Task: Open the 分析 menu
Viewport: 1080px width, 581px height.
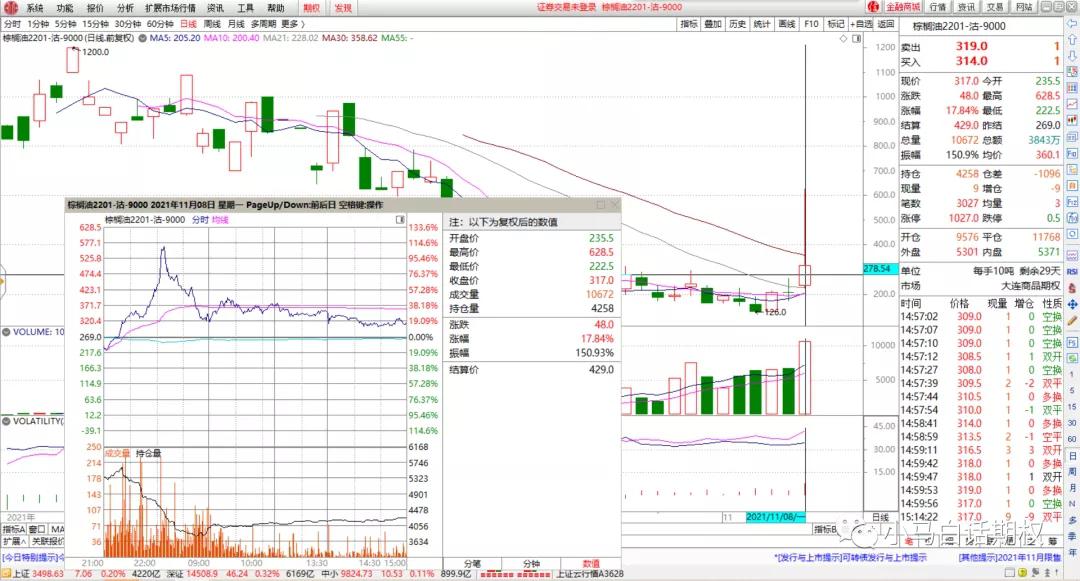Action: (125, 7)
